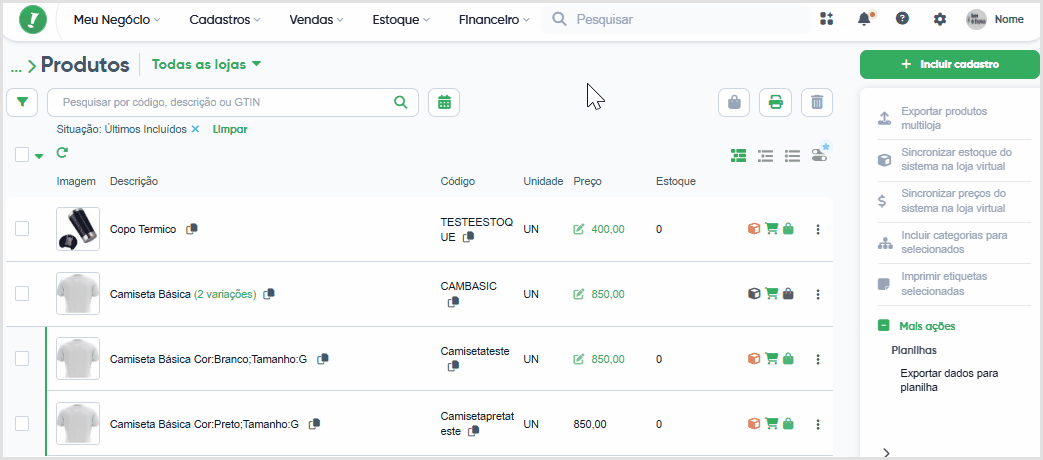This screenshot has height=460, width=1043.
Task: Tick the Copo Termico row checkbox
Action: [x=22, y=229]
